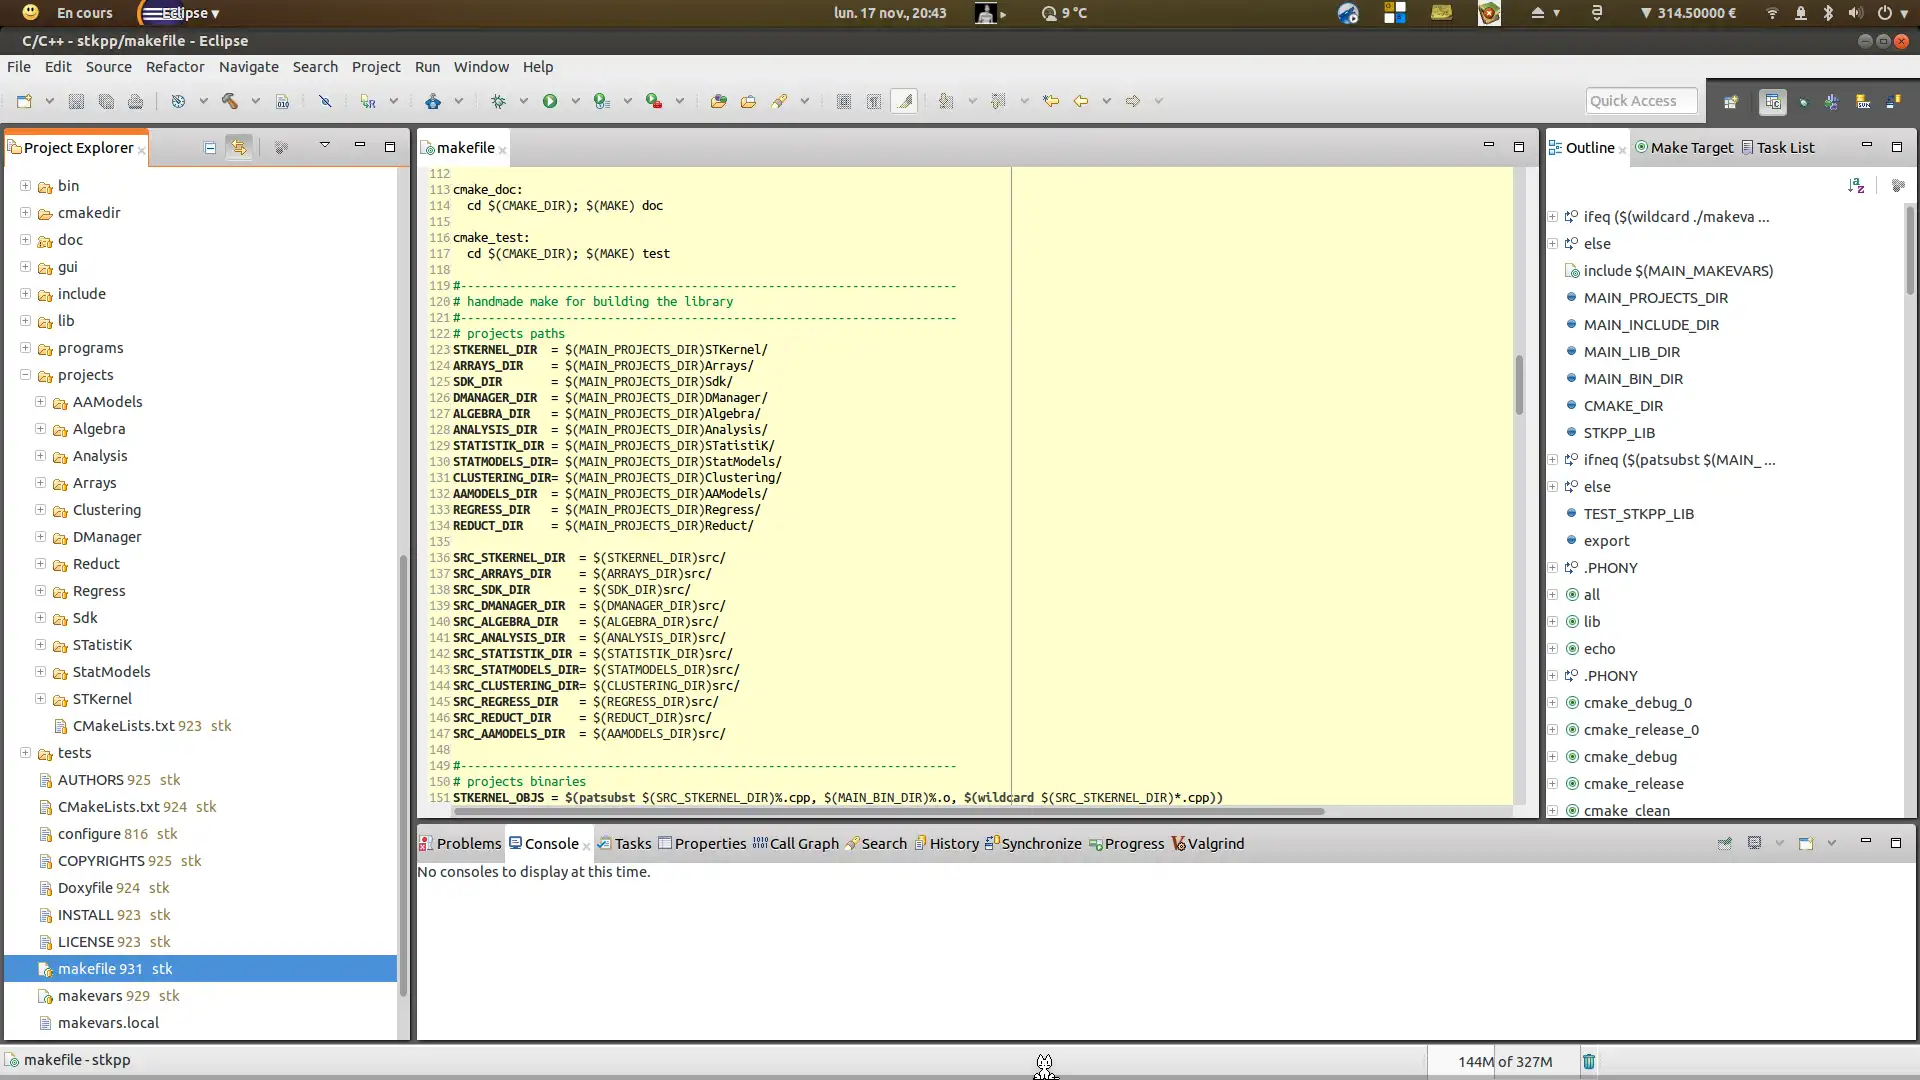Click the Run program toolbar icon

550,100
